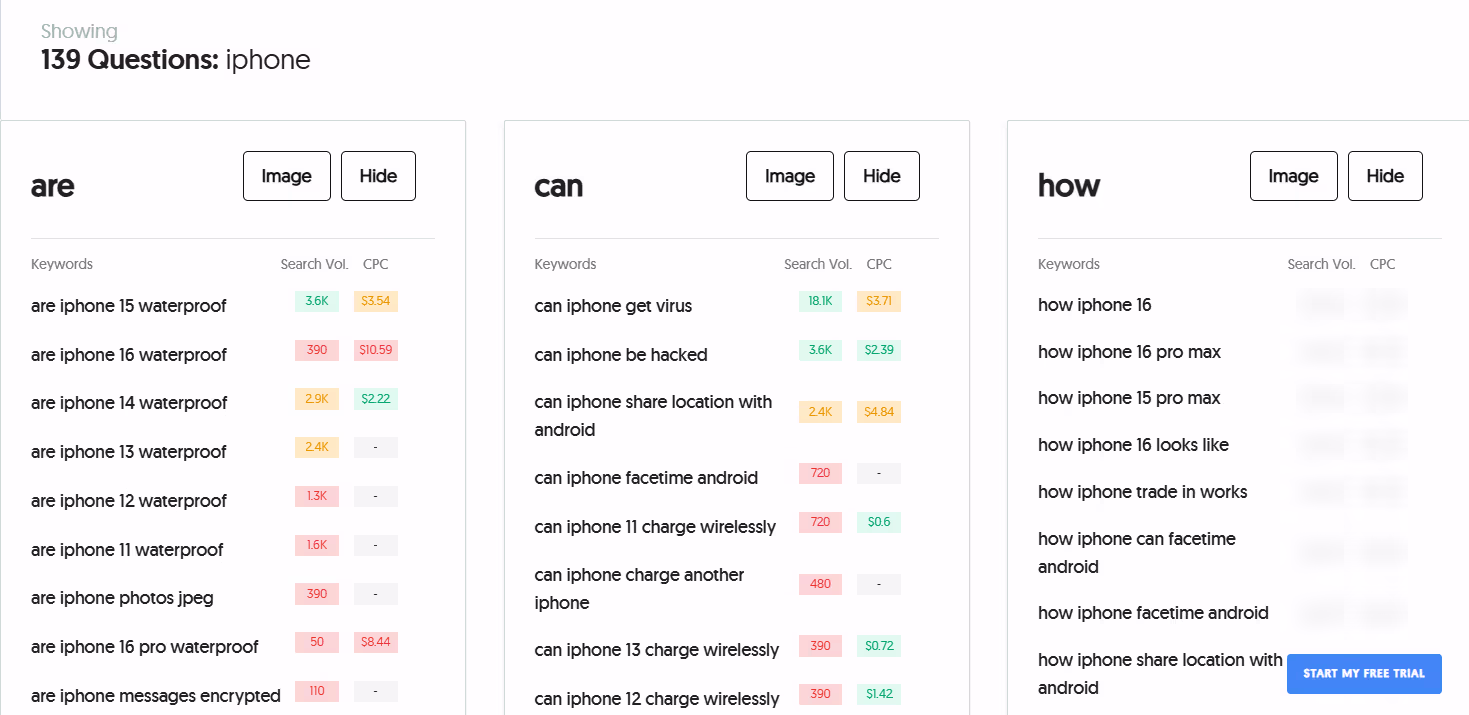Click $3.54 CPC for 'are iphone 15 waterproof'
This screenshot has width=1469, height=715.
[x=376, y=301]
